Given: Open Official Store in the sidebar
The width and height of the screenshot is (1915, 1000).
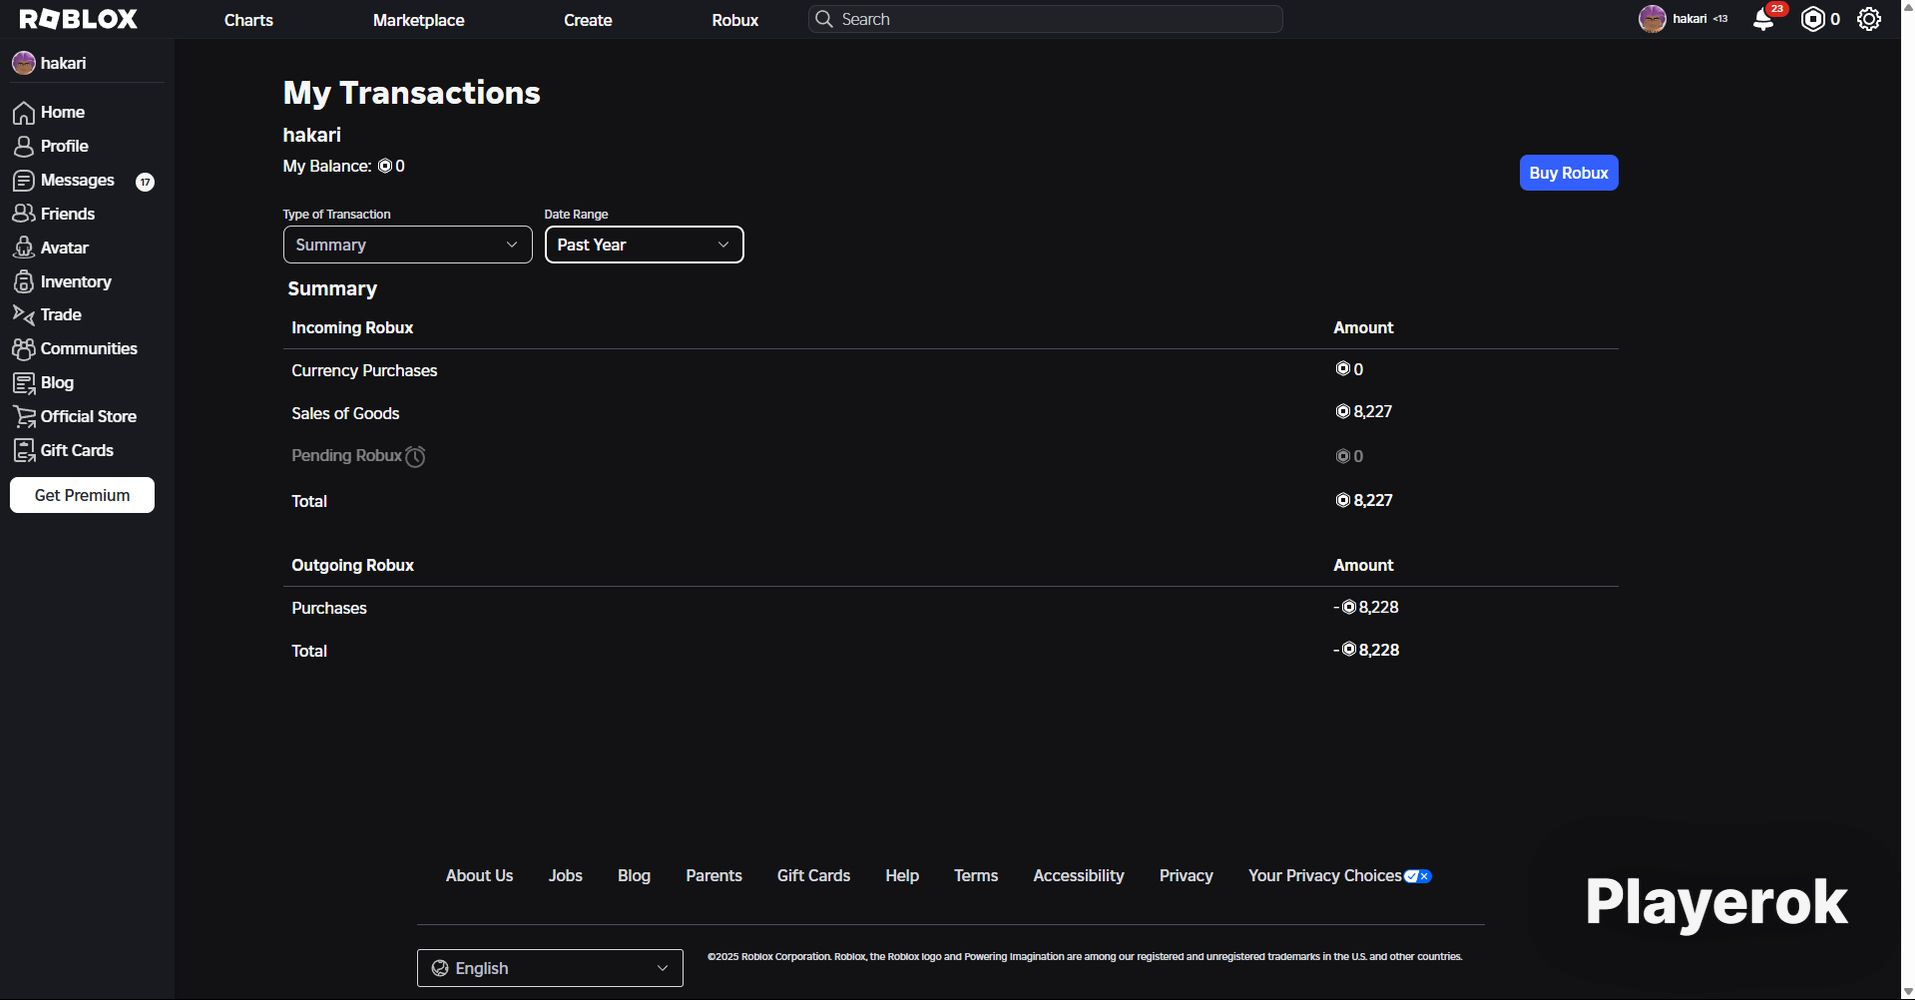Looking at the screenshot, I should 88,417.
